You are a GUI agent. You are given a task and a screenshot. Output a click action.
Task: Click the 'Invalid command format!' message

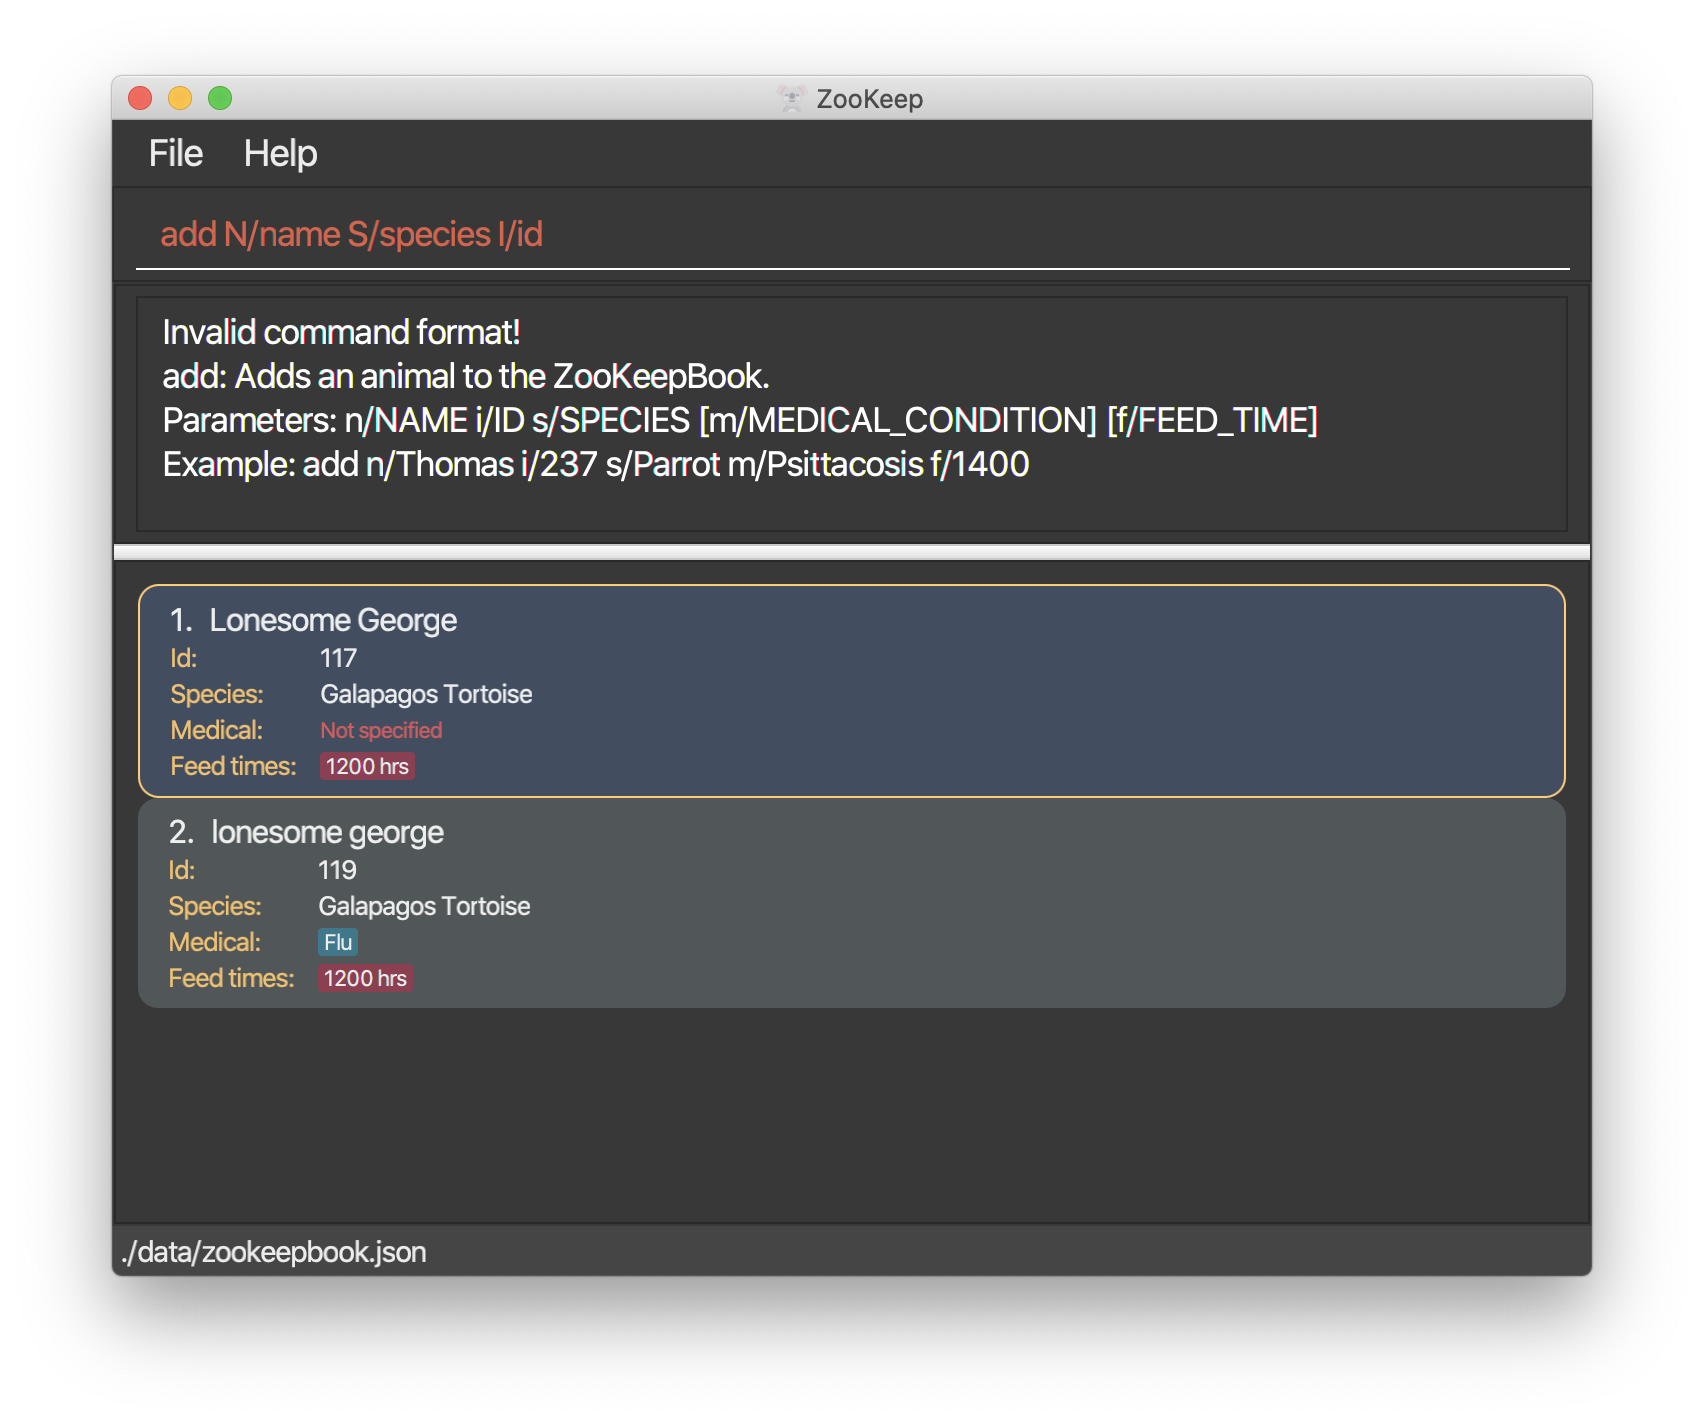click(341, 332)
